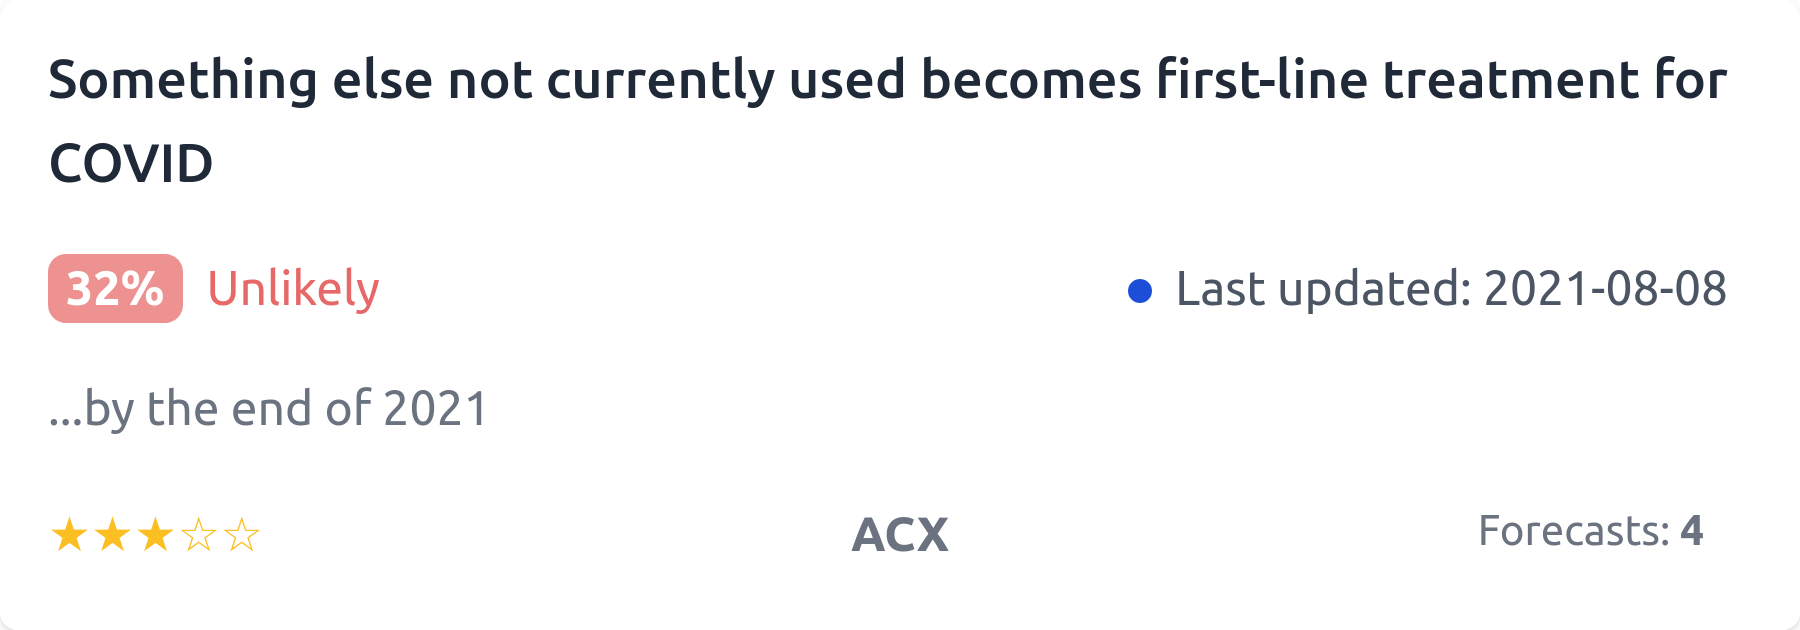Click the fifth and last empty star

tap(242, 536)
